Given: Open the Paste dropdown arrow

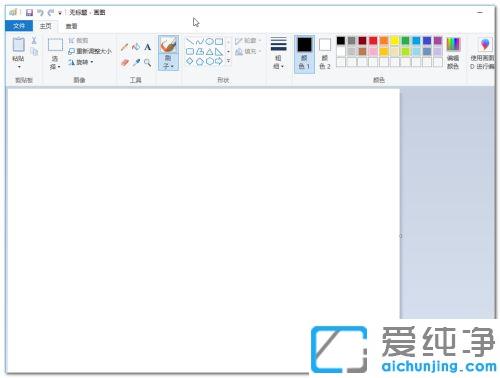Looking at the screenshot, I should point(19,67).
